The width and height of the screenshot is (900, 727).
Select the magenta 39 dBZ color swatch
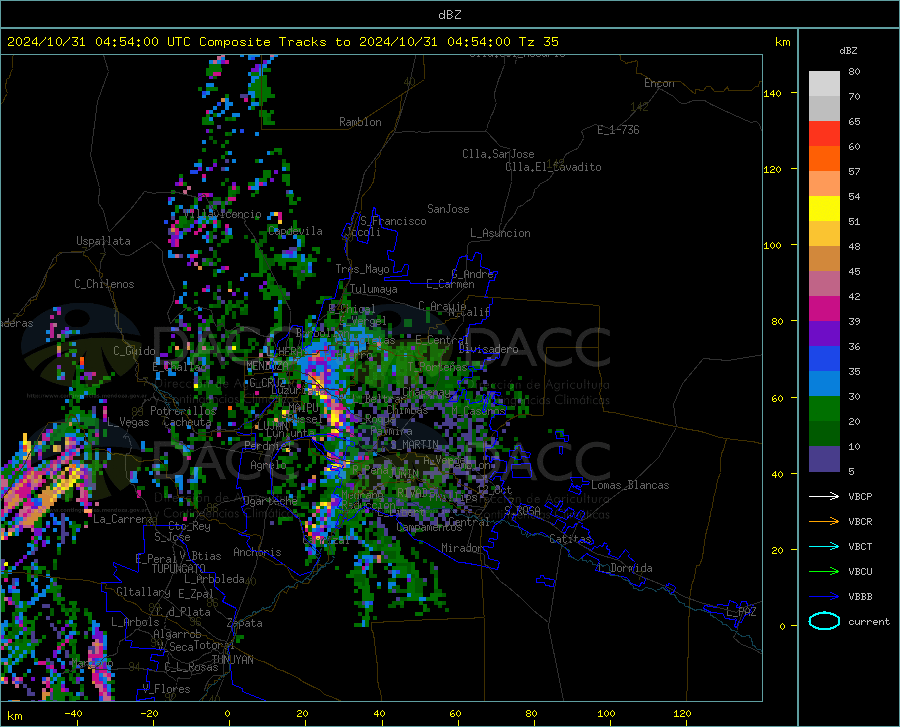[824, 309]
